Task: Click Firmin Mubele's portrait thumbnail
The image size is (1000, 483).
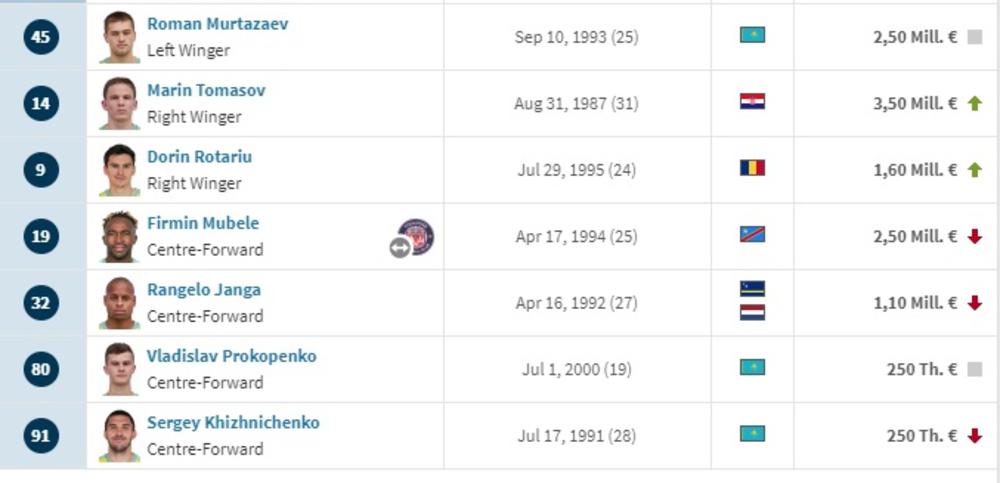Action: pos(120,236)
